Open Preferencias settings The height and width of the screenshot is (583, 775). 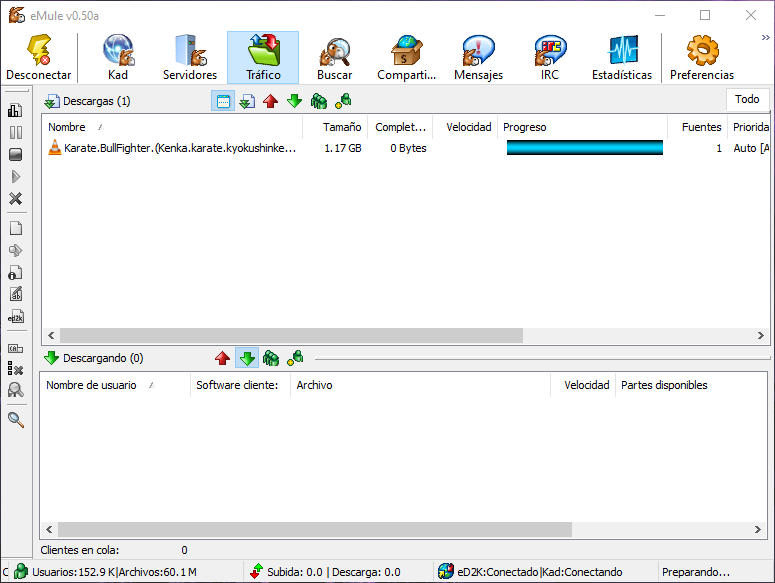coord(702,57)
